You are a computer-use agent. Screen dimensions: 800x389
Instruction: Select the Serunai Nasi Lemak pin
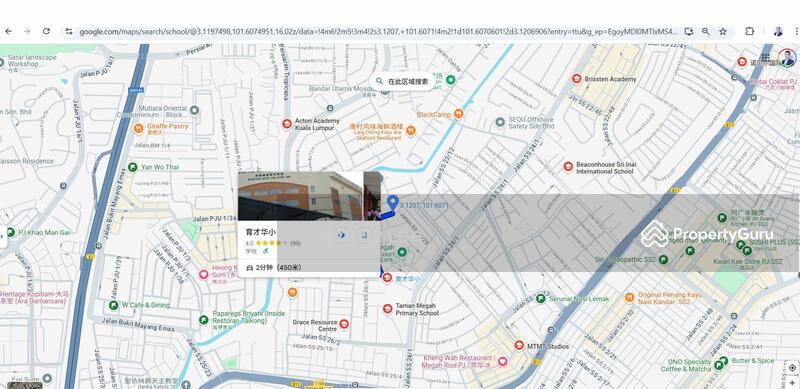pyautogui.click(x=541, y=299)
